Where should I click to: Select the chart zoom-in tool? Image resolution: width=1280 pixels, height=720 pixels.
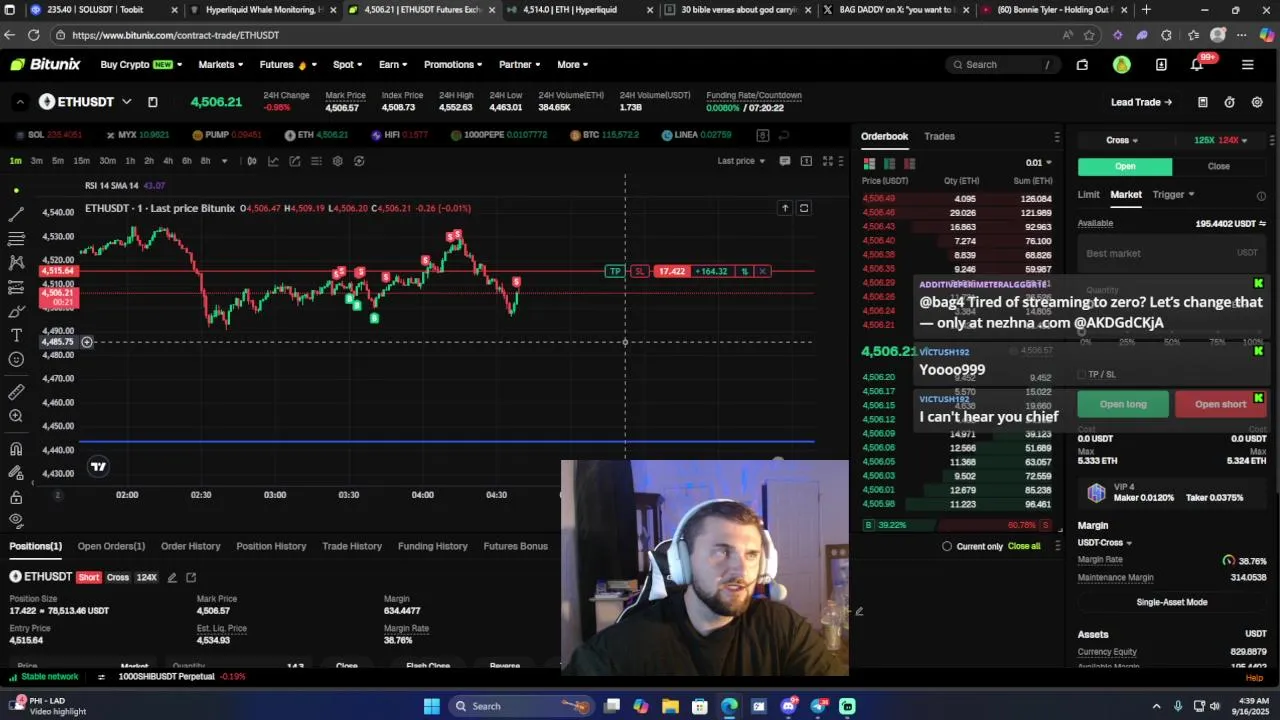(x=16, y=416)
